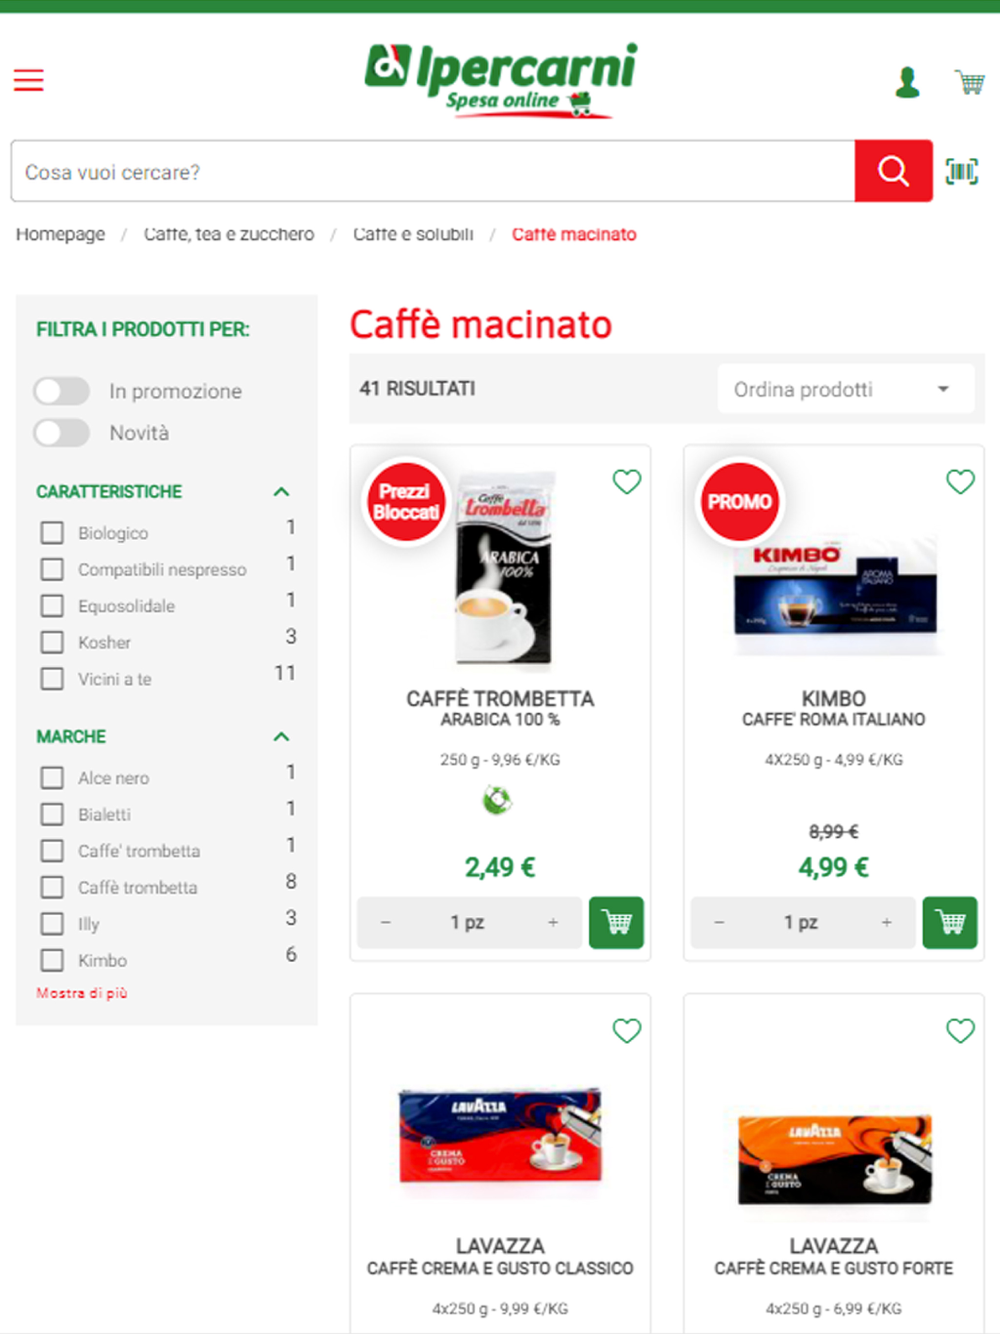
Task: Go to Homepage breadcrumb
Action: [60, 234]
